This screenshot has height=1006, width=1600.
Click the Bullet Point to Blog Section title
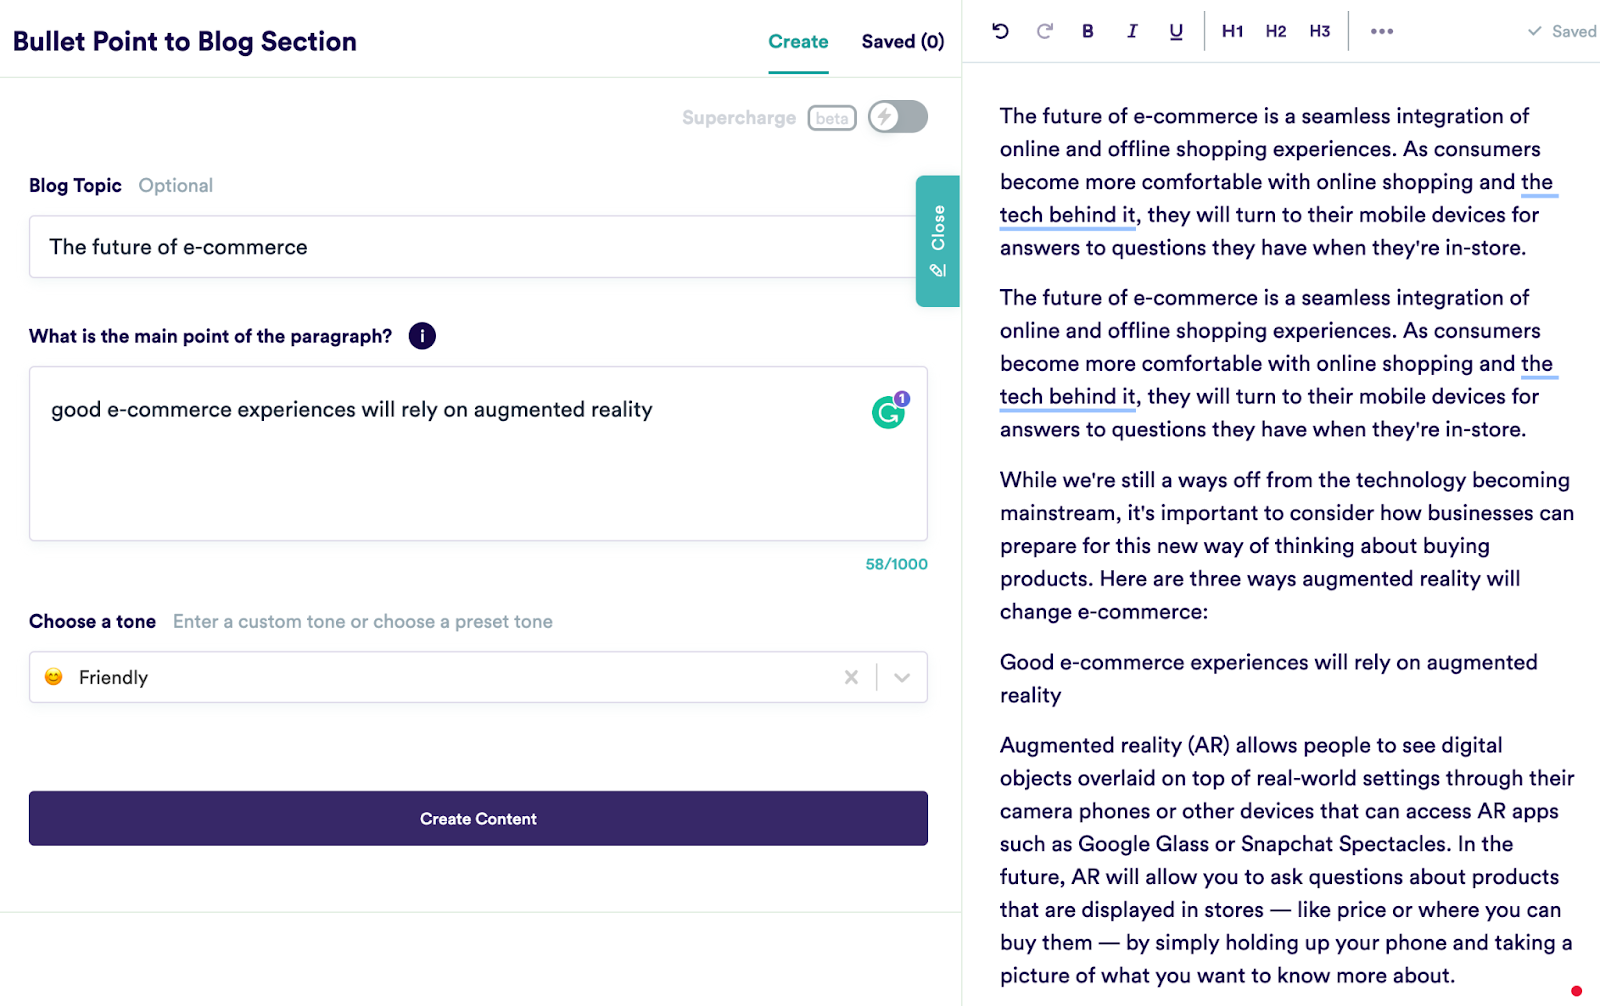pyautogui.click(x=185, y=42)
